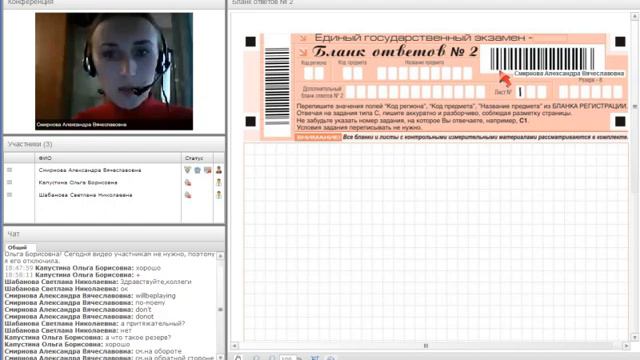Screen dimensions: 640x360
Task: Open row menu icon for Смирнова Александра Вячеславовна
Action: [x=9, y=170]
